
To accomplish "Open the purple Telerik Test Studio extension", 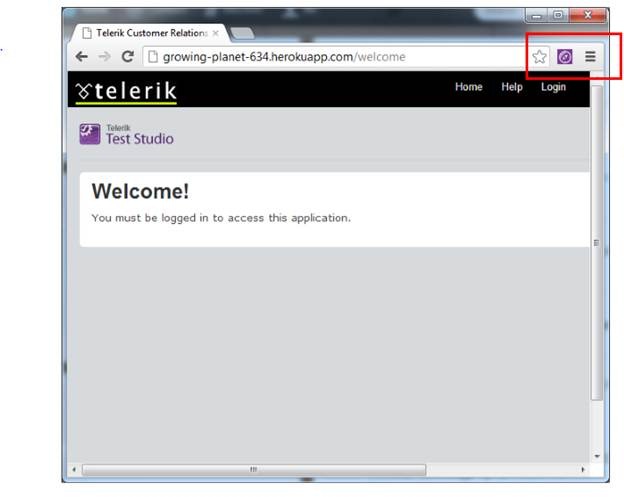I will pos(564,57).
